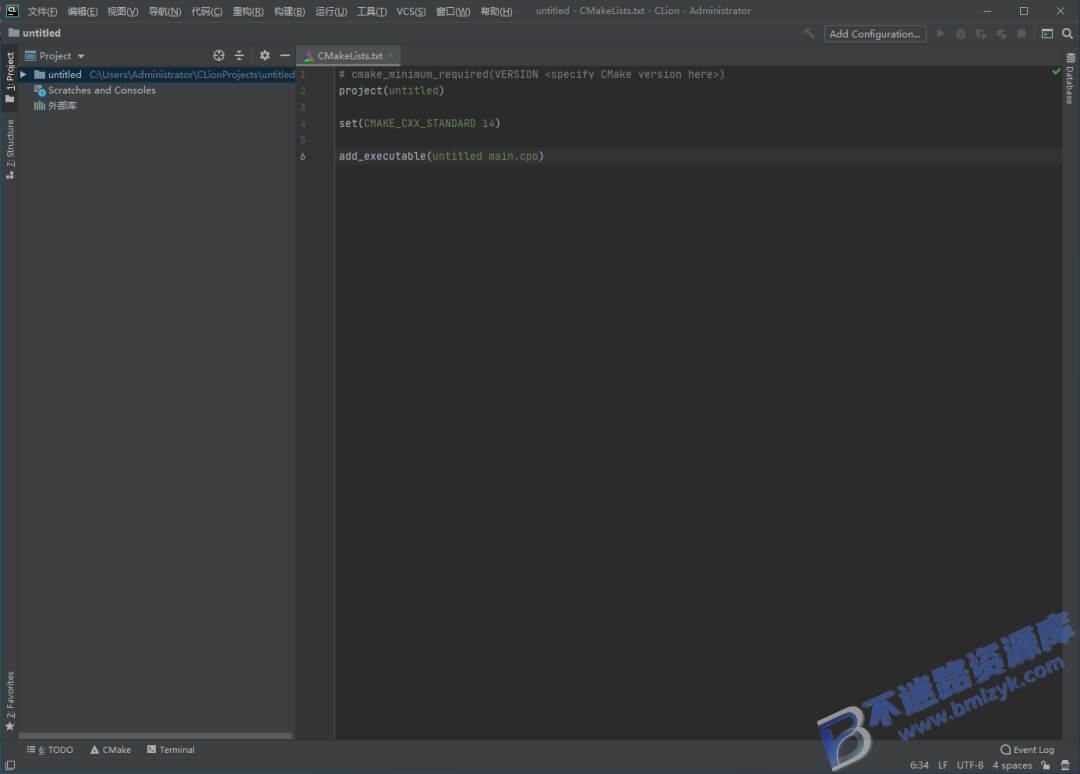Open the Database side panel
The height and width of the screenshot is (774, 1080).
(1070, 79)
